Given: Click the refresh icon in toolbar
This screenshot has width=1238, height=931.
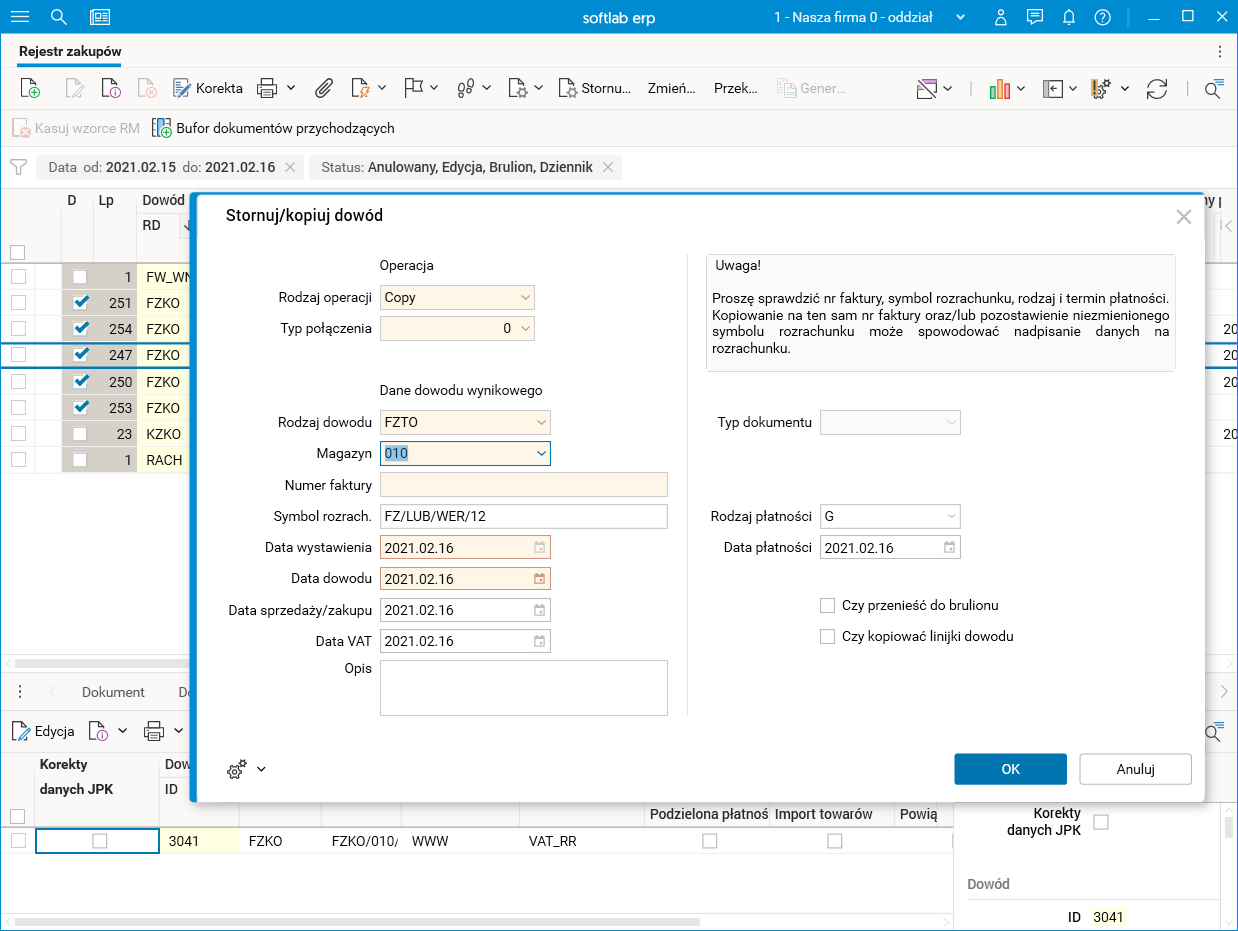Looking at the screenshot, I should [1157, 89].
